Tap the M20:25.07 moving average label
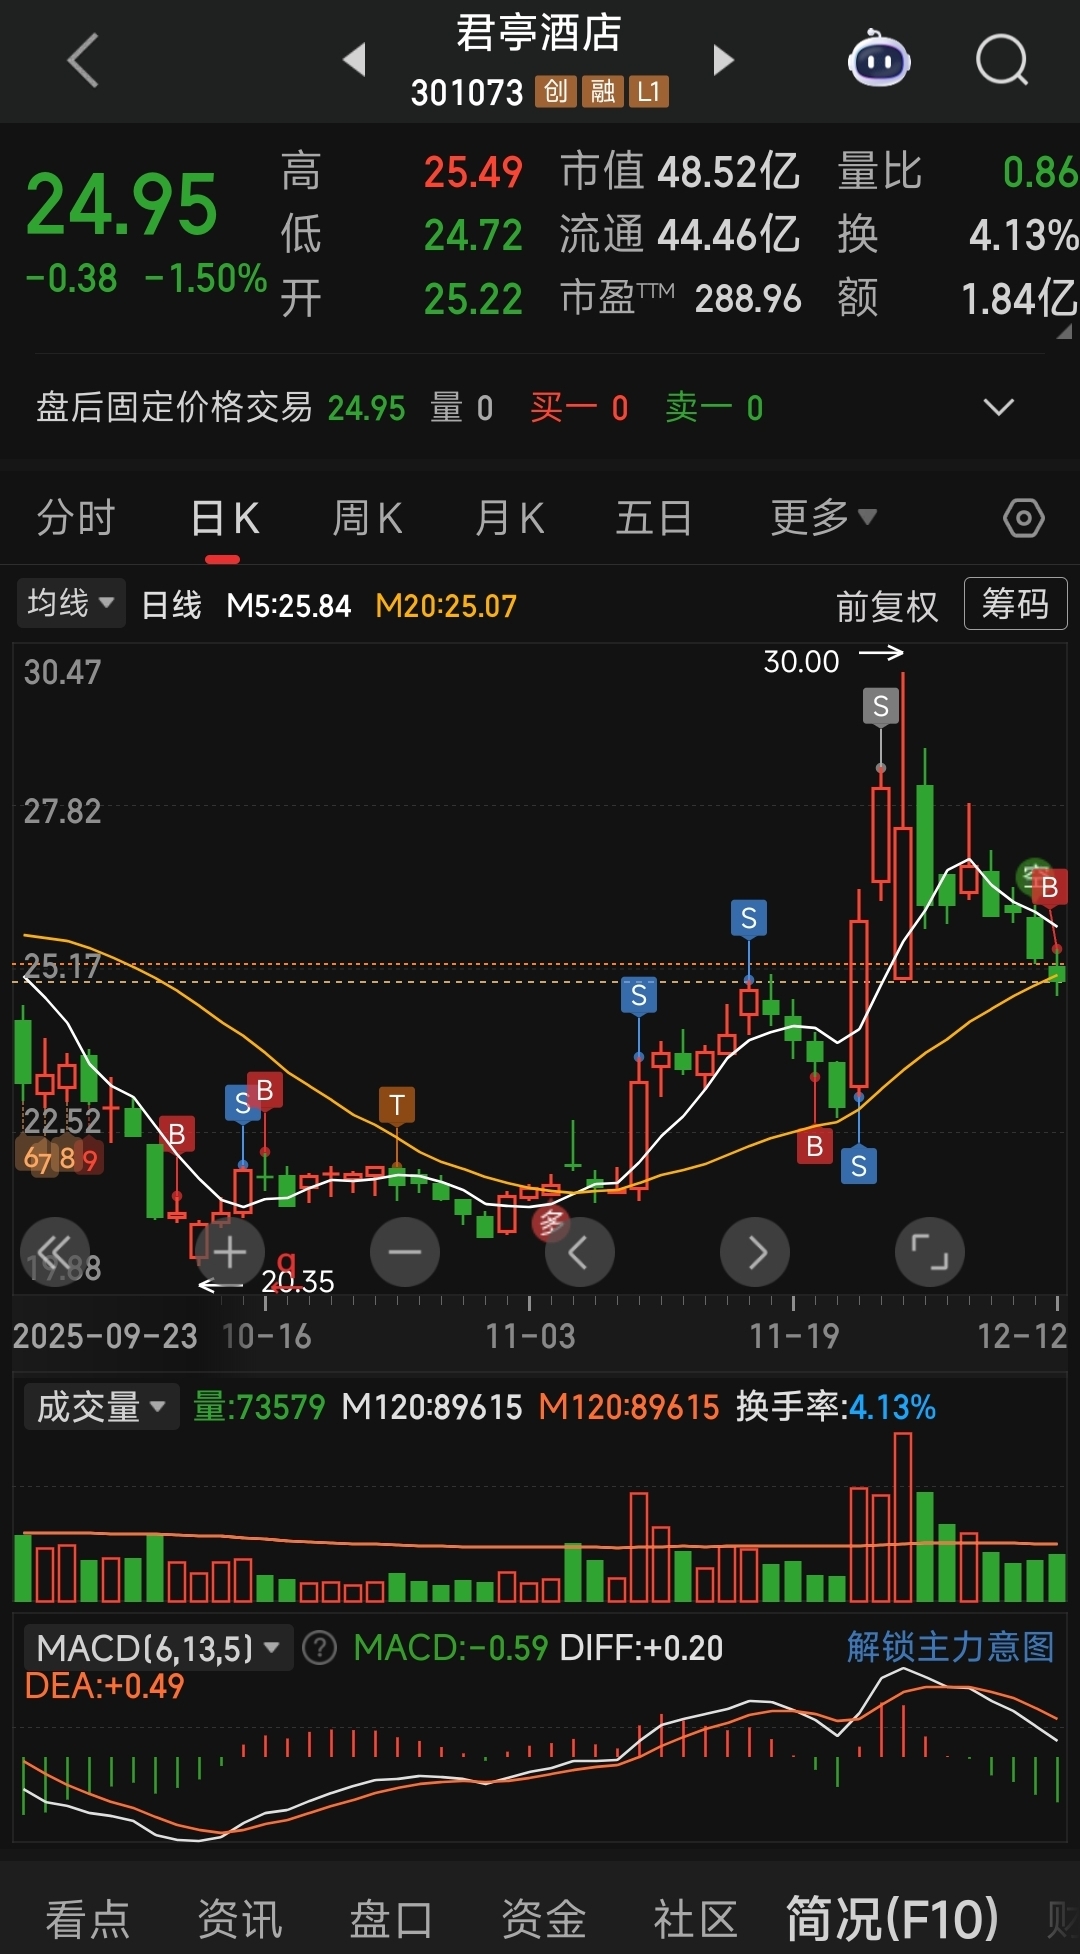Viewport: 1080px width, 1954px height. (446, 606)
